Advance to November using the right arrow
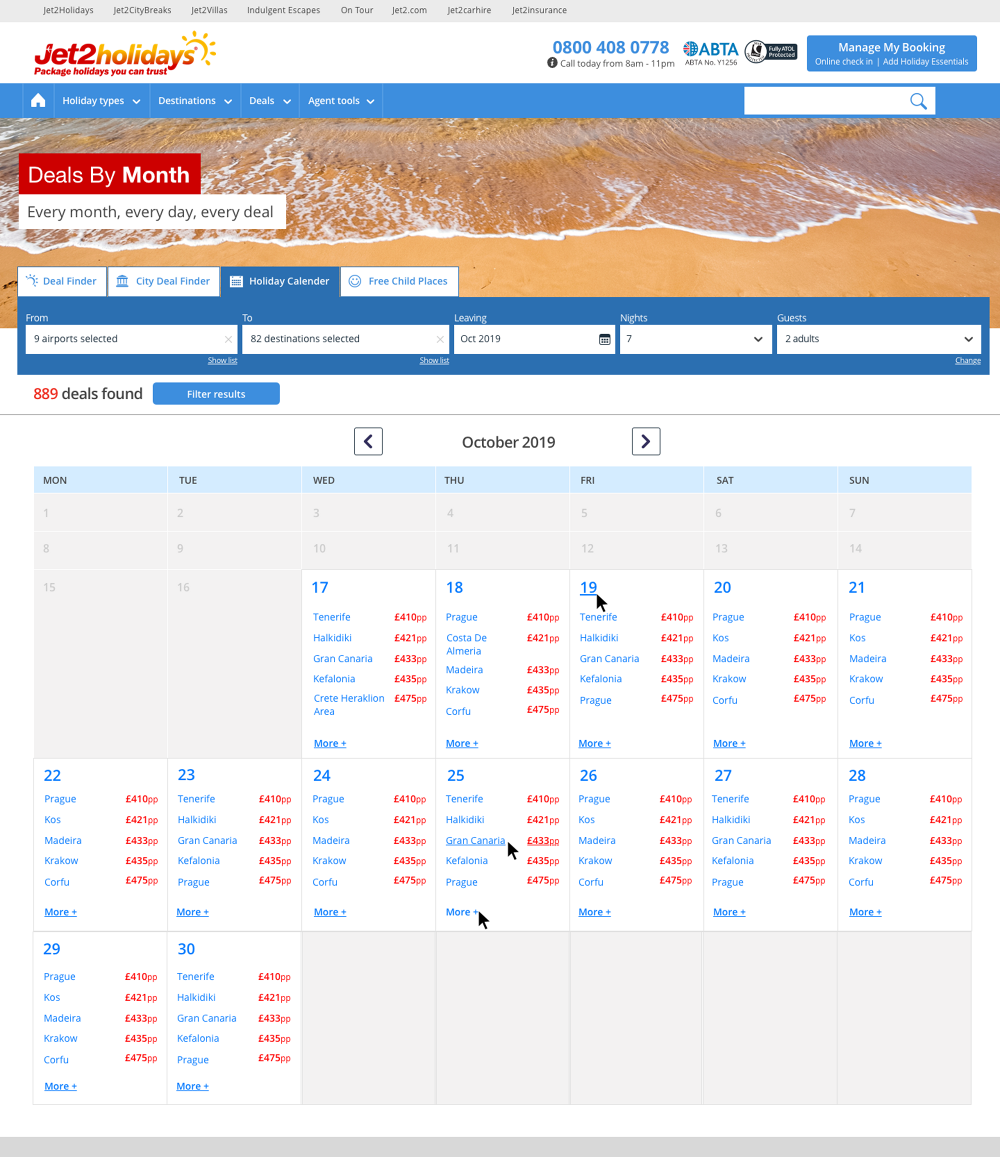Image resolution: width=1000 pixels, height=1157 pixels. pos(645,441)
